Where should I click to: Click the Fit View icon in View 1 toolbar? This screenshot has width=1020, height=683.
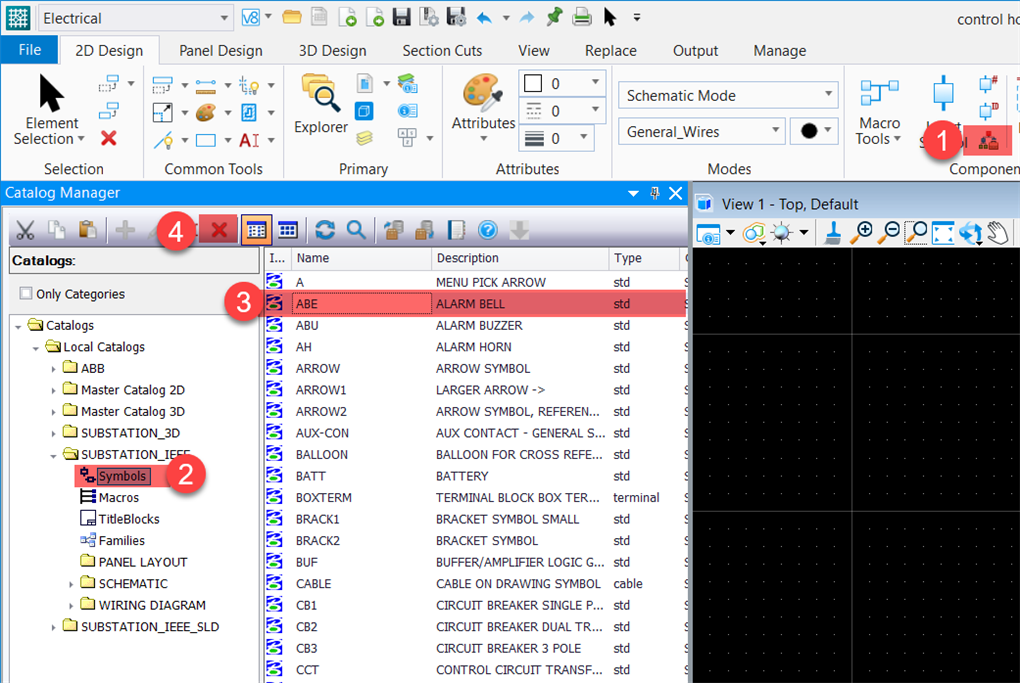click(x=942, y=233)
